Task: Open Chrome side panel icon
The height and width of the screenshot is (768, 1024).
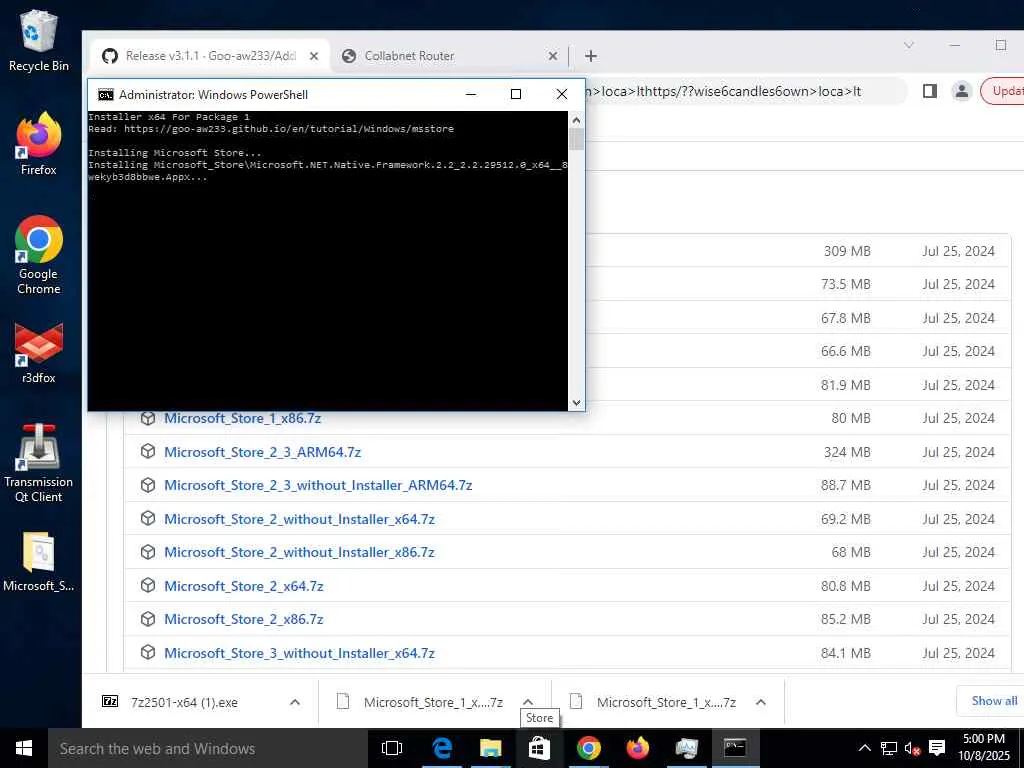Action: coord(930,91)
